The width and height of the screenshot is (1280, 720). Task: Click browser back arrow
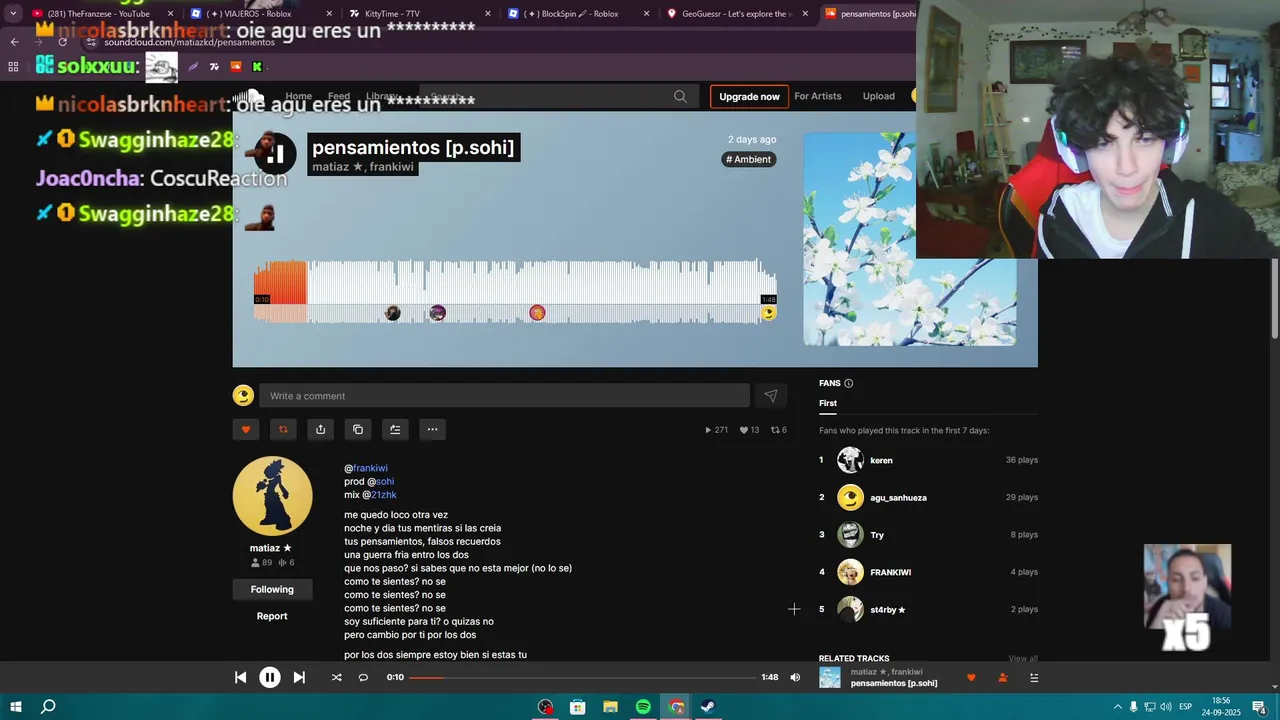[14, 42]
